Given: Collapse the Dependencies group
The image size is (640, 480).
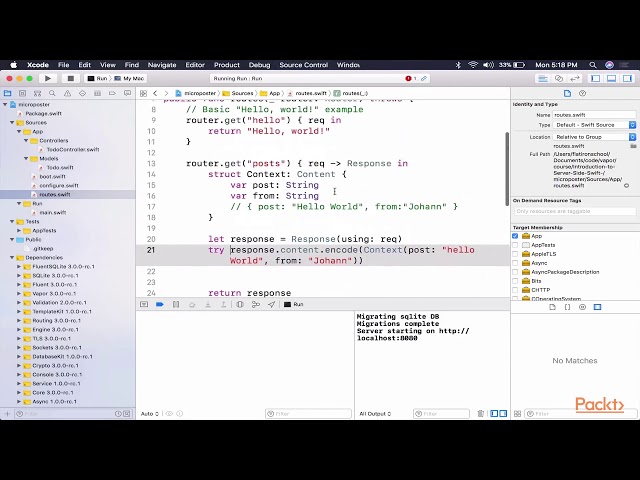Looking at the screenshot, I should 12,258.
